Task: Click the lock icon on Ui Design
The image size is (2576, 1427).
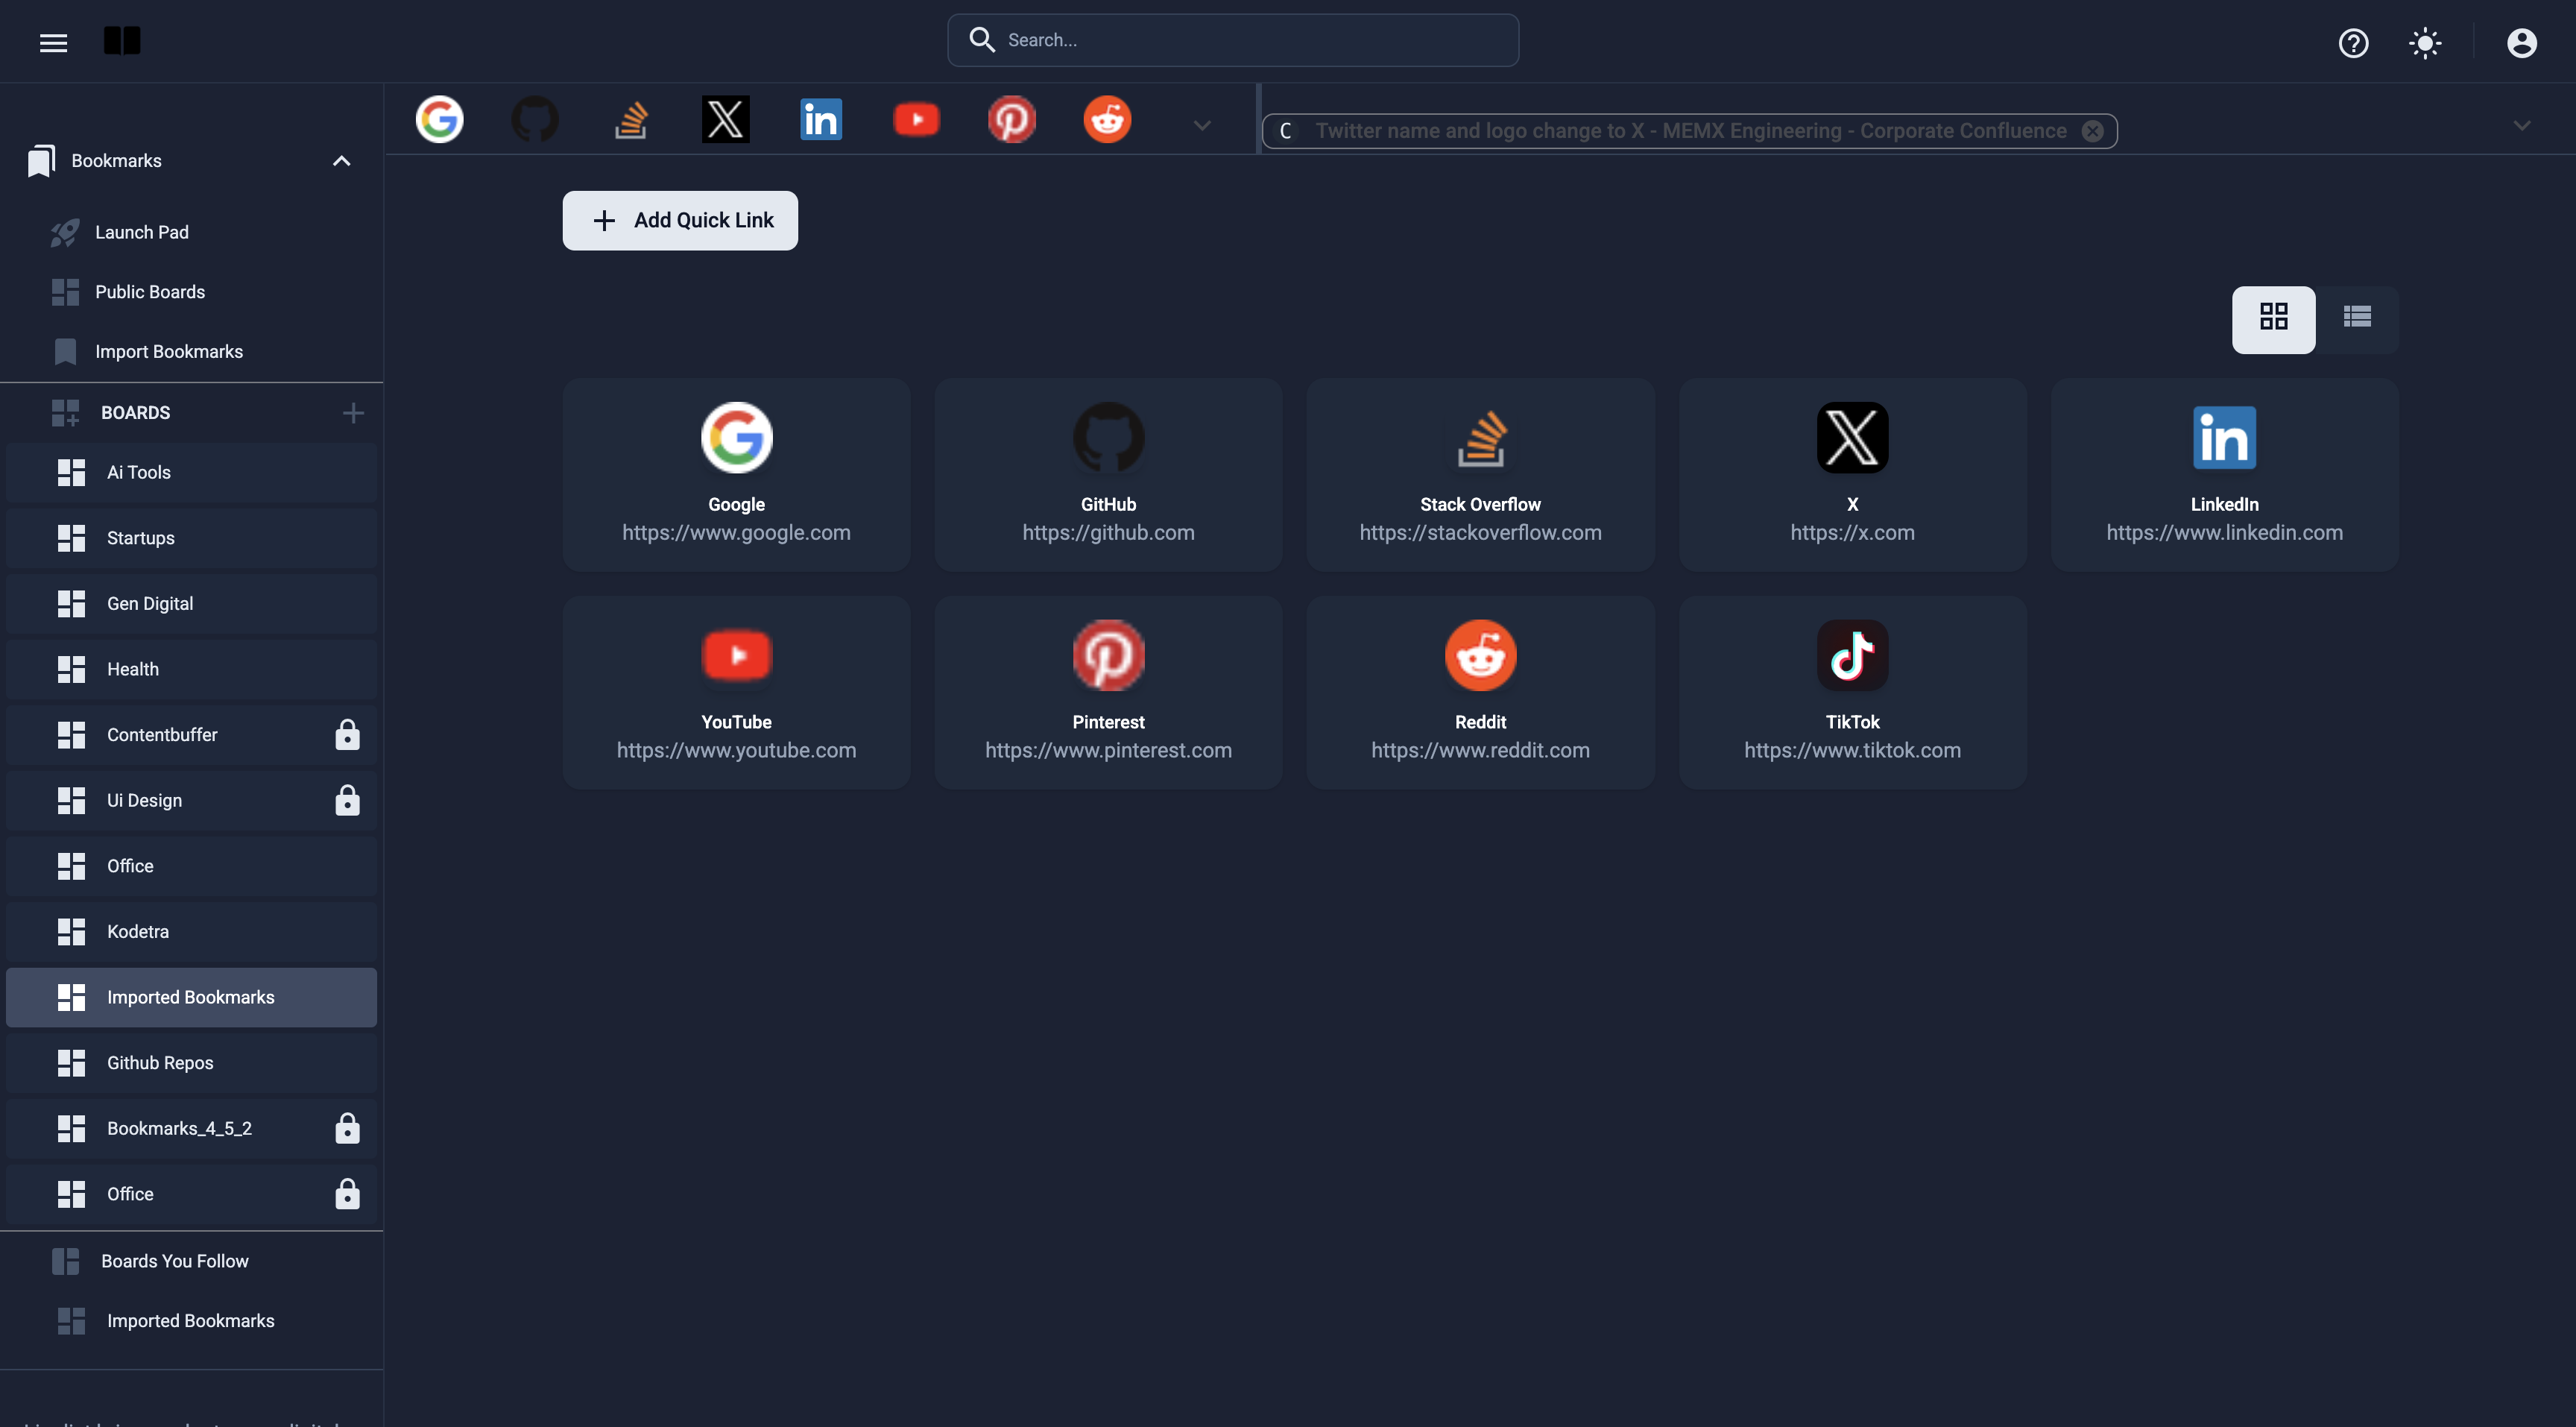Action: pyautogui.click(x=347, y=800)
